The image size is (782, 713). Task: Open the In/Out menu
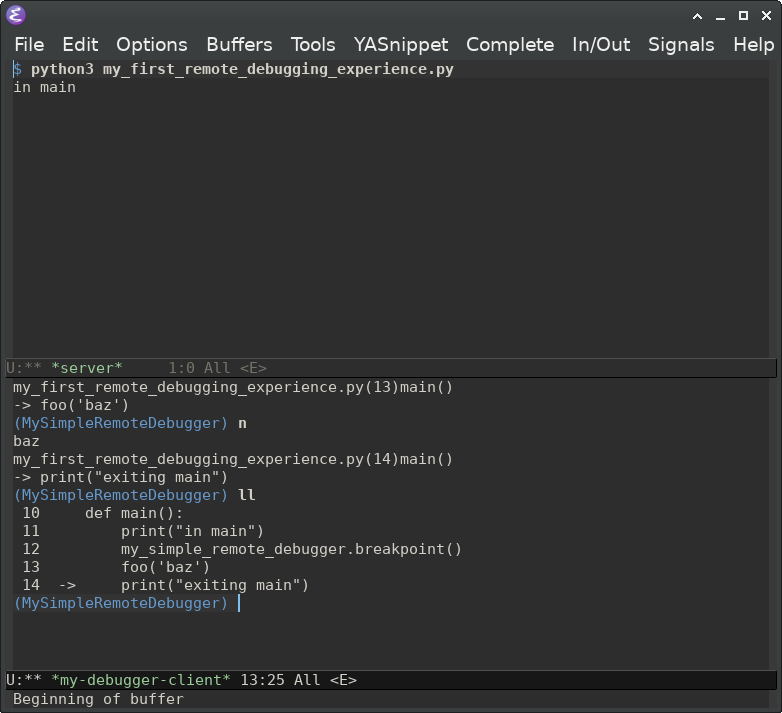(x=601, y=45)
